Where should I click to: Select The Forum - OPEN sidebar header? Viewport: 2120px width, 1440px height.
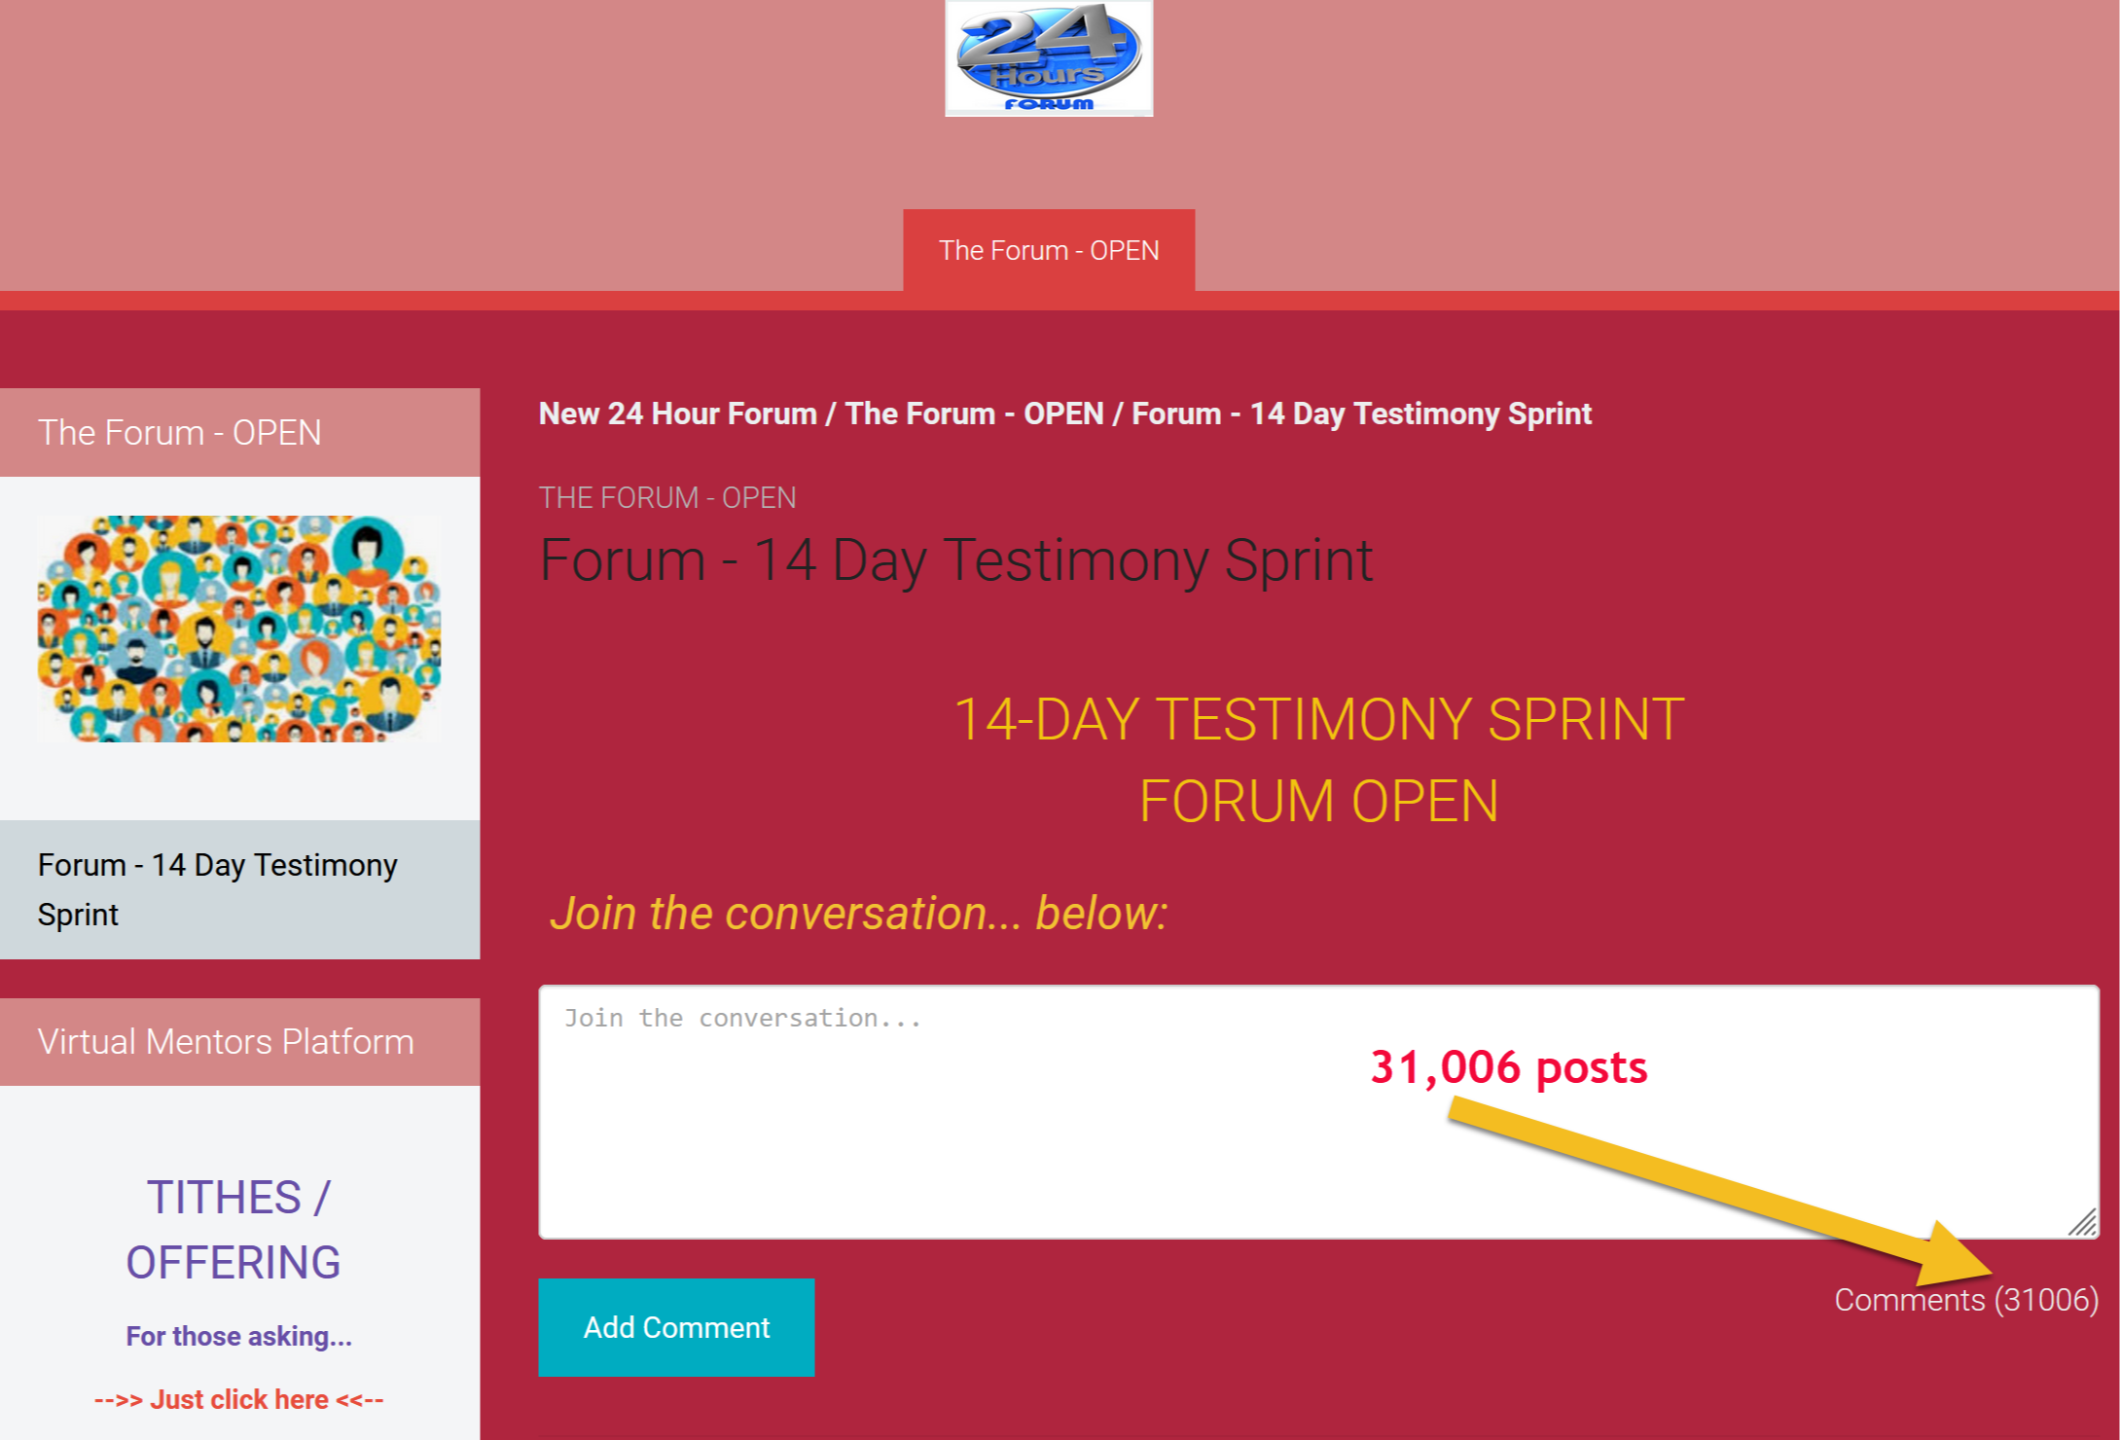(240, 432)
